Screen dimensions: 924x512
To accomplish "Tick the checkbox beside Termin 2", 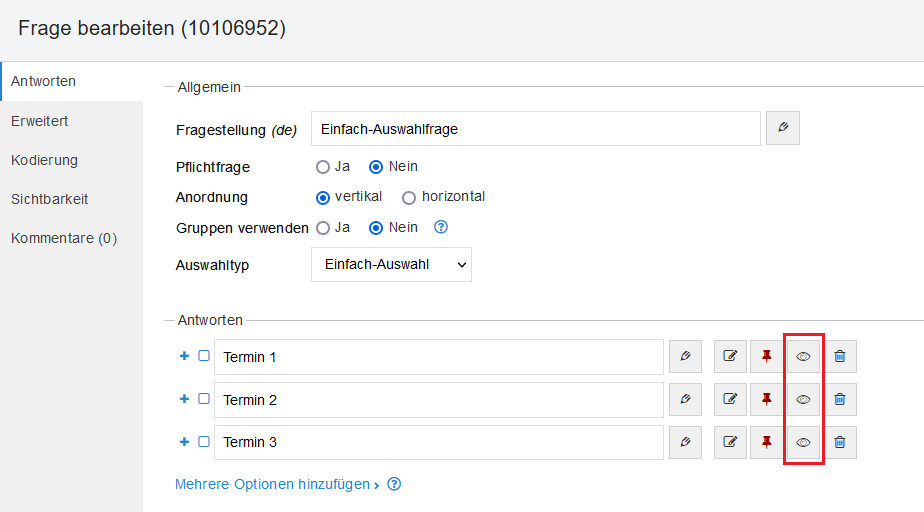I will pos(204,398).
